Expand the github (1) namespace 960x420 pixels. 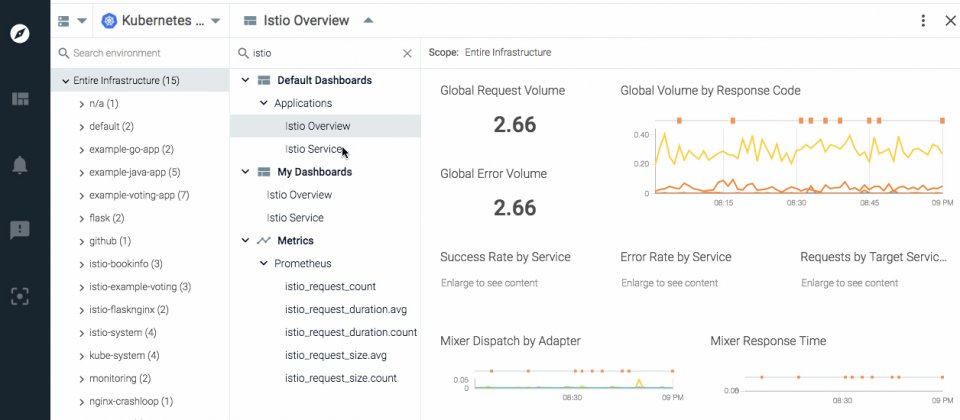pyautogui.click(x=81, y=242)
